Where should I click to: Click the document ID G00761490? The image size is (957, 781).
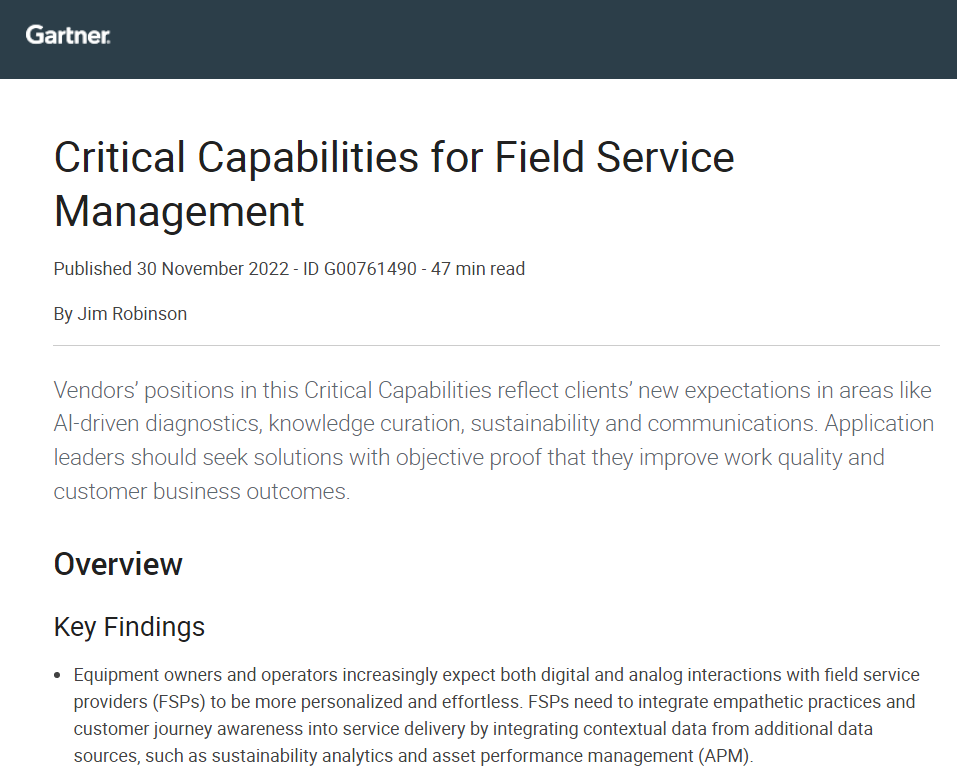click(359, 268)
